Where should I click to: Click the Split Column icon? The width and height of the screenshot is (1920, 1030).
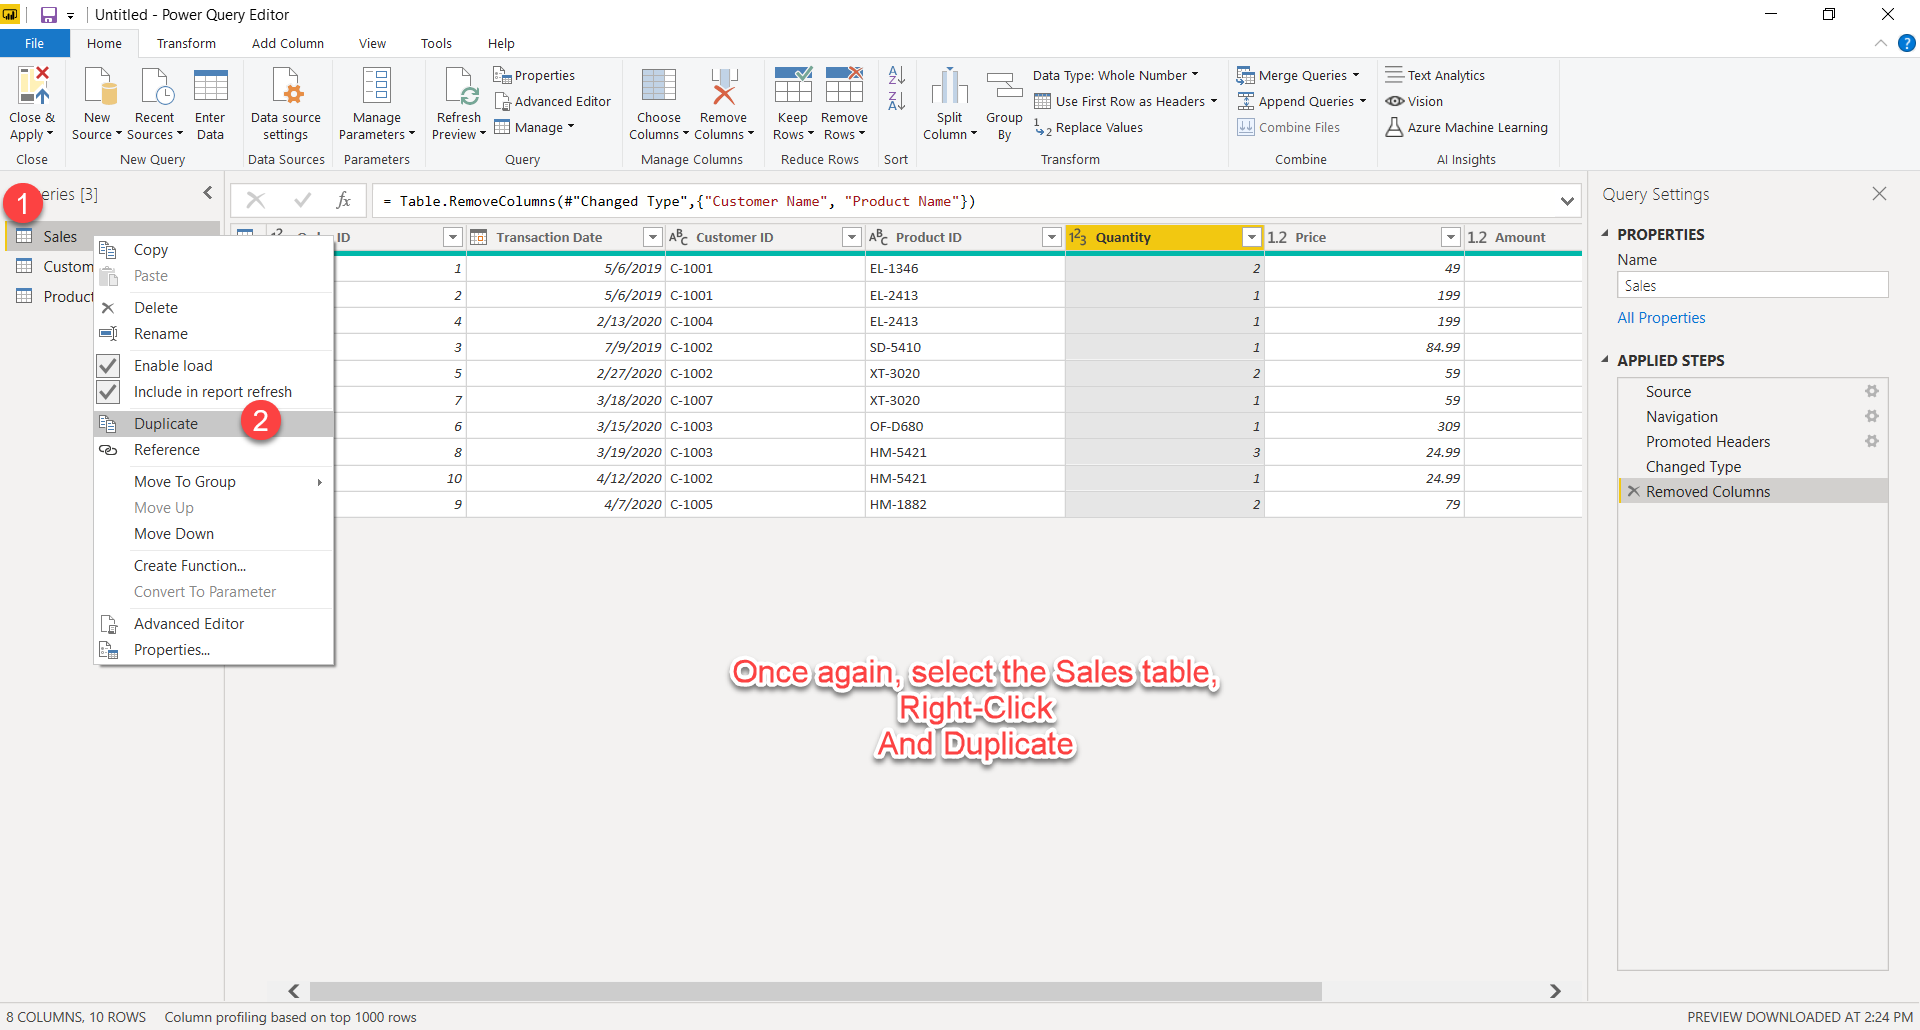[949, 86]
